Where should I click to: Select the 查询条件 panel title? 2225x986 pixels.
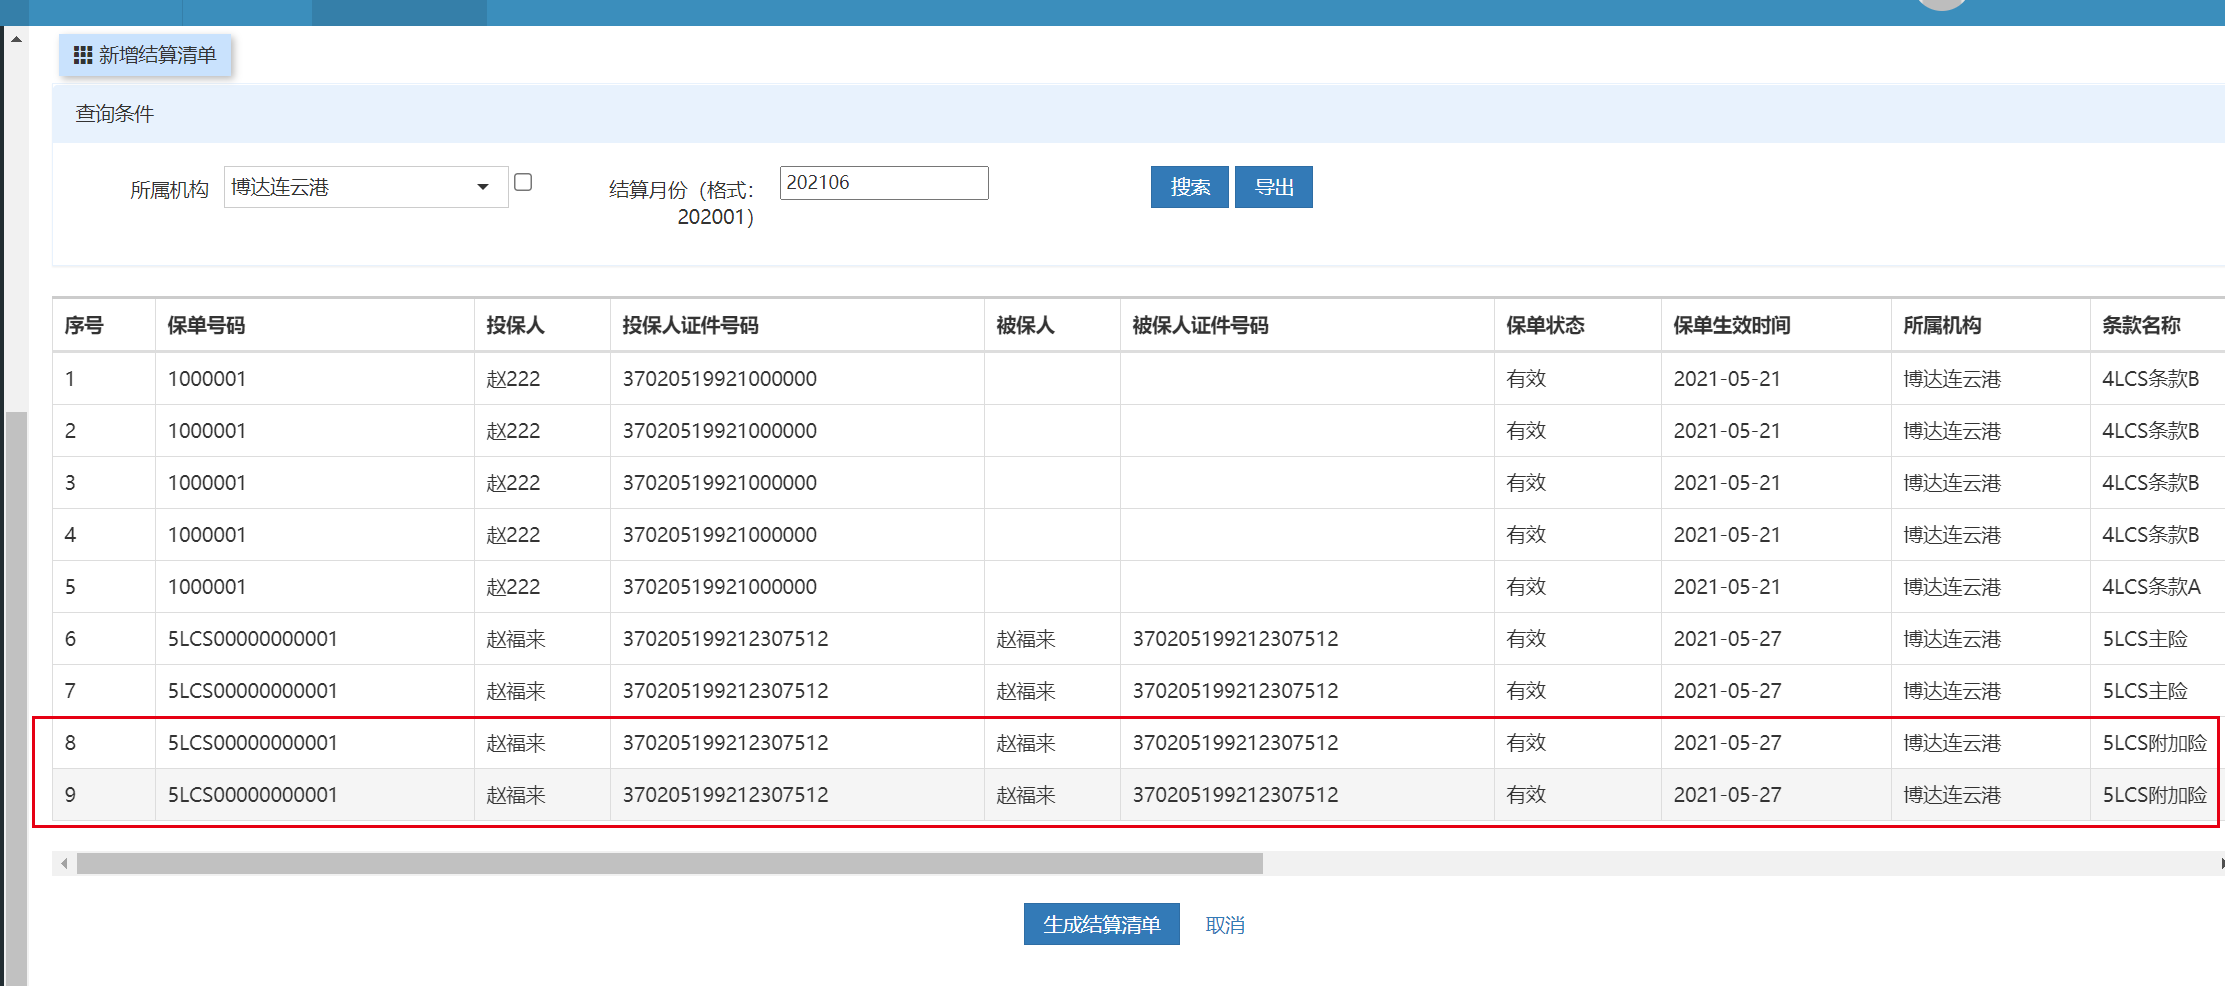pyautogui.click(x=115, y=114)
